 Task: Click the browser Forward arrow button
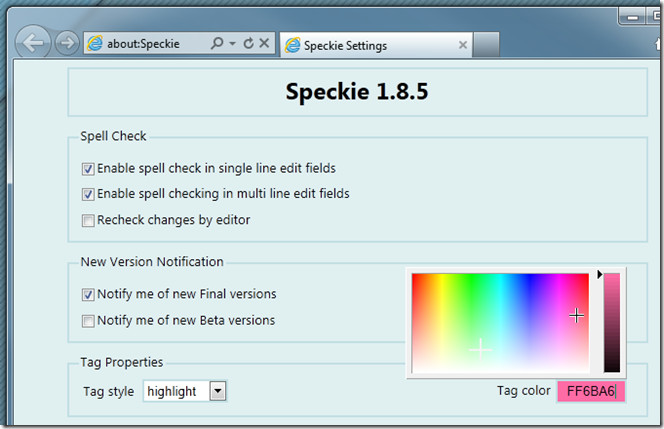pyautogui.click(x=67, y=43)
